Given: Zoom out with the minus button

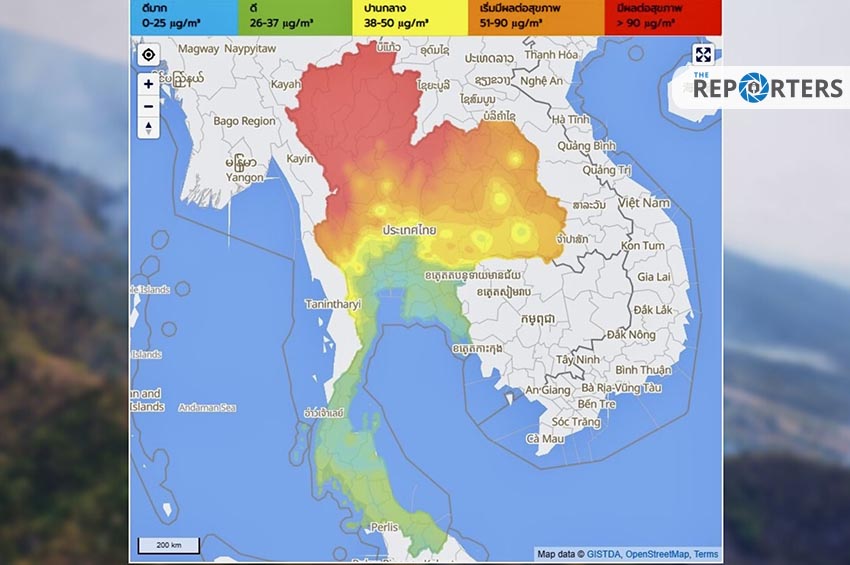Looking at the screenshot, I should [148, 106].
